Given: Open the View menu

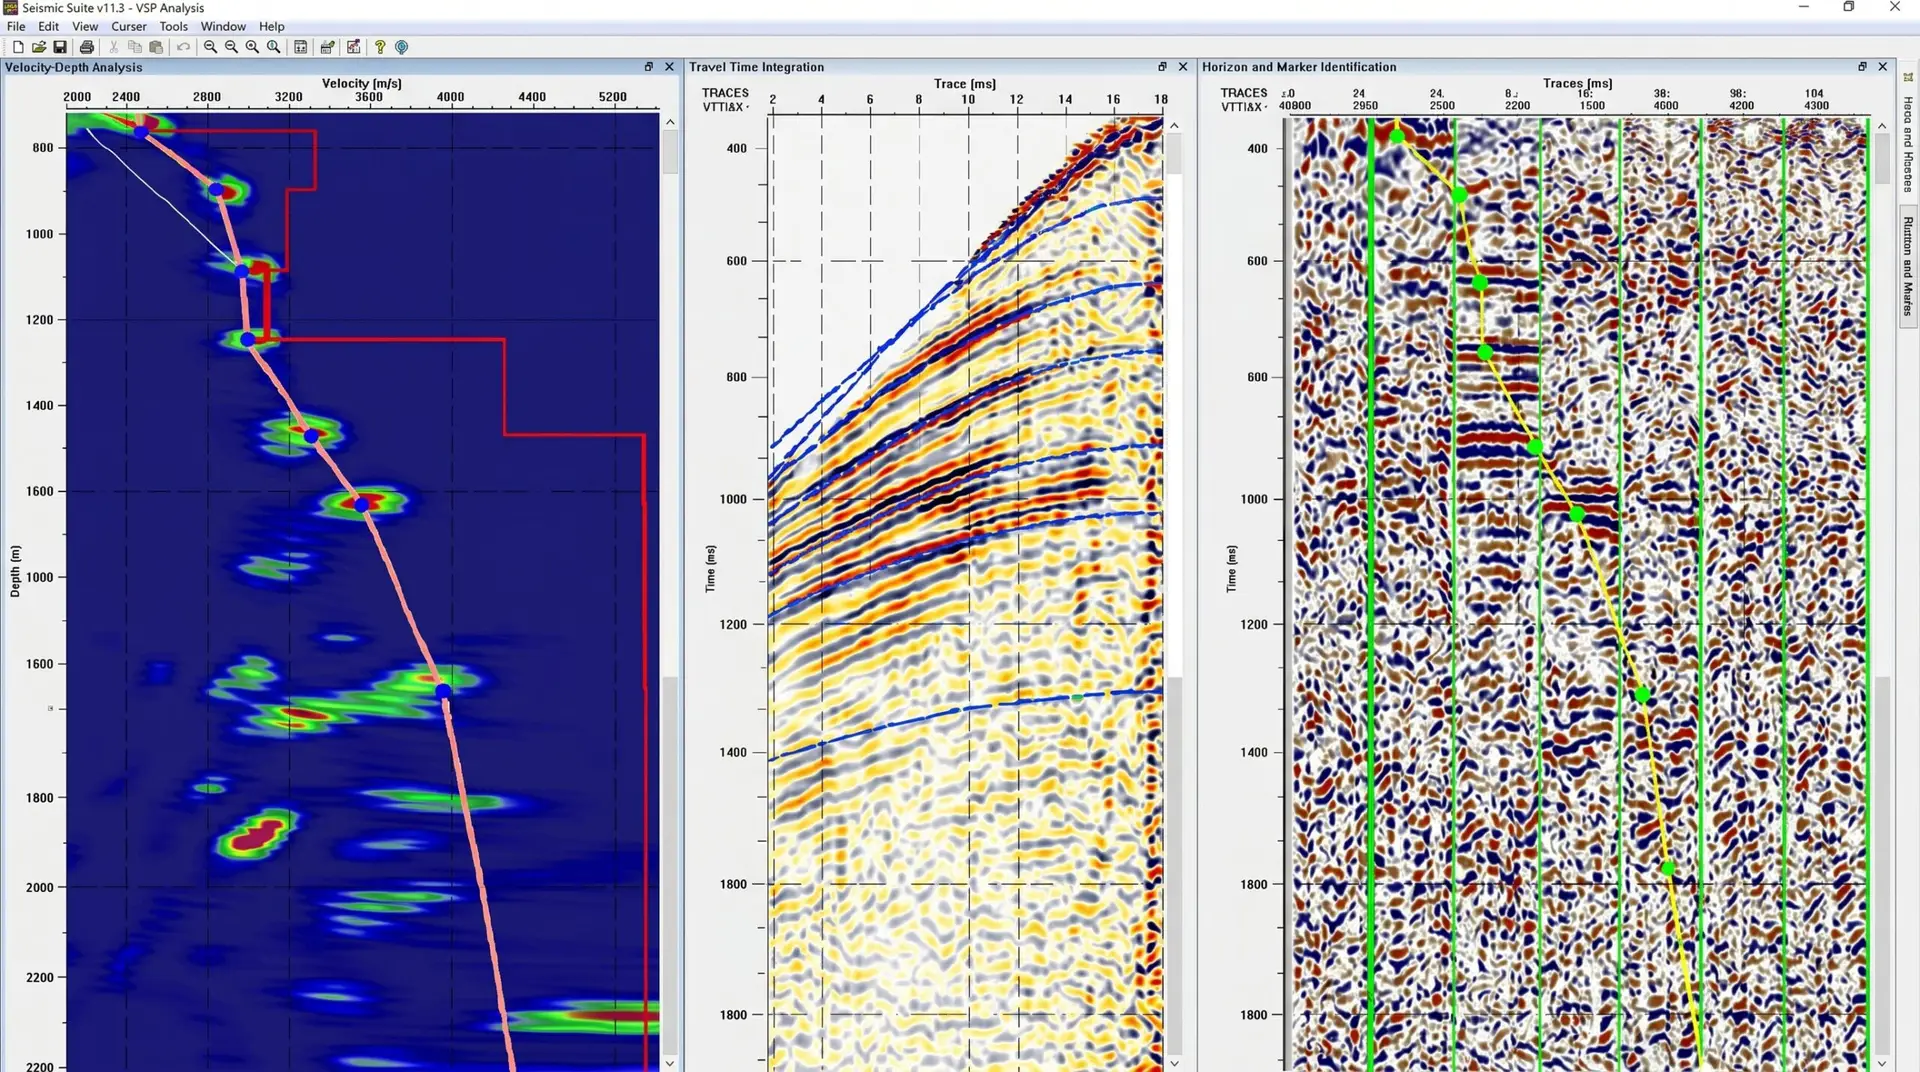Looking at the screenshot, I should (85, 27).
